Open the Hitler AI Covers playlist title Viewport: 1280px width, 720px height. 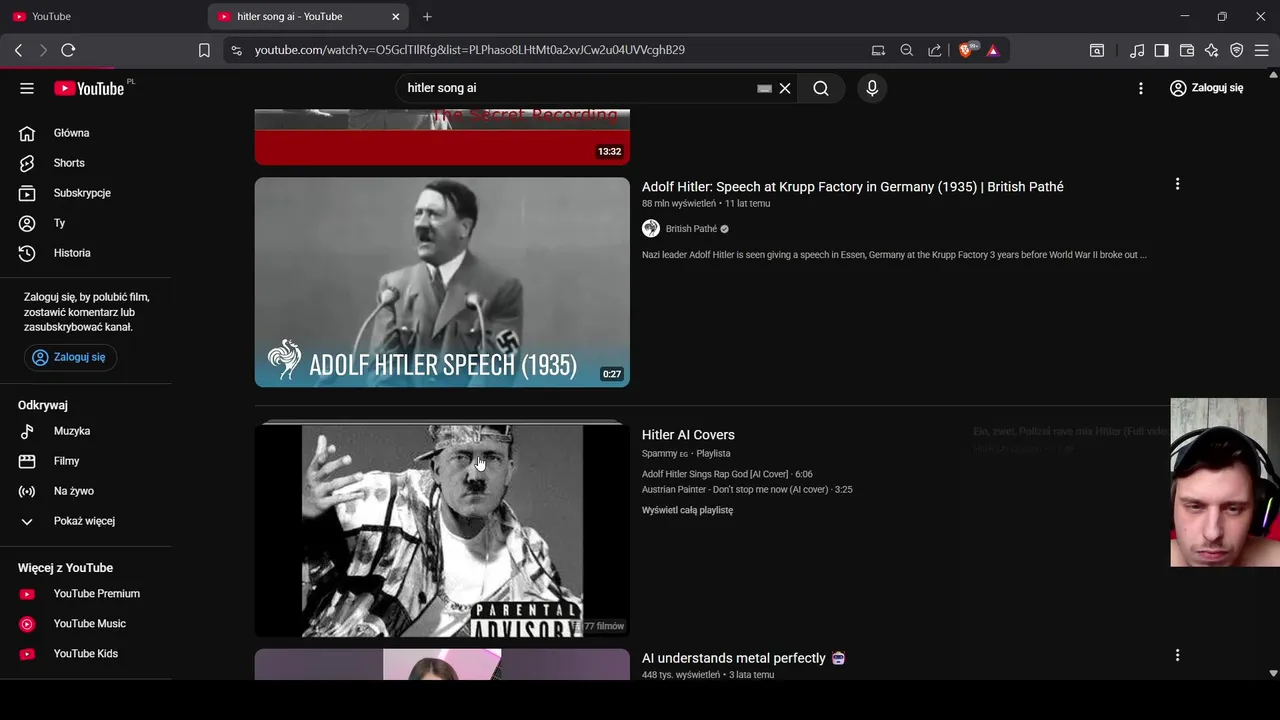click(688, 435)
